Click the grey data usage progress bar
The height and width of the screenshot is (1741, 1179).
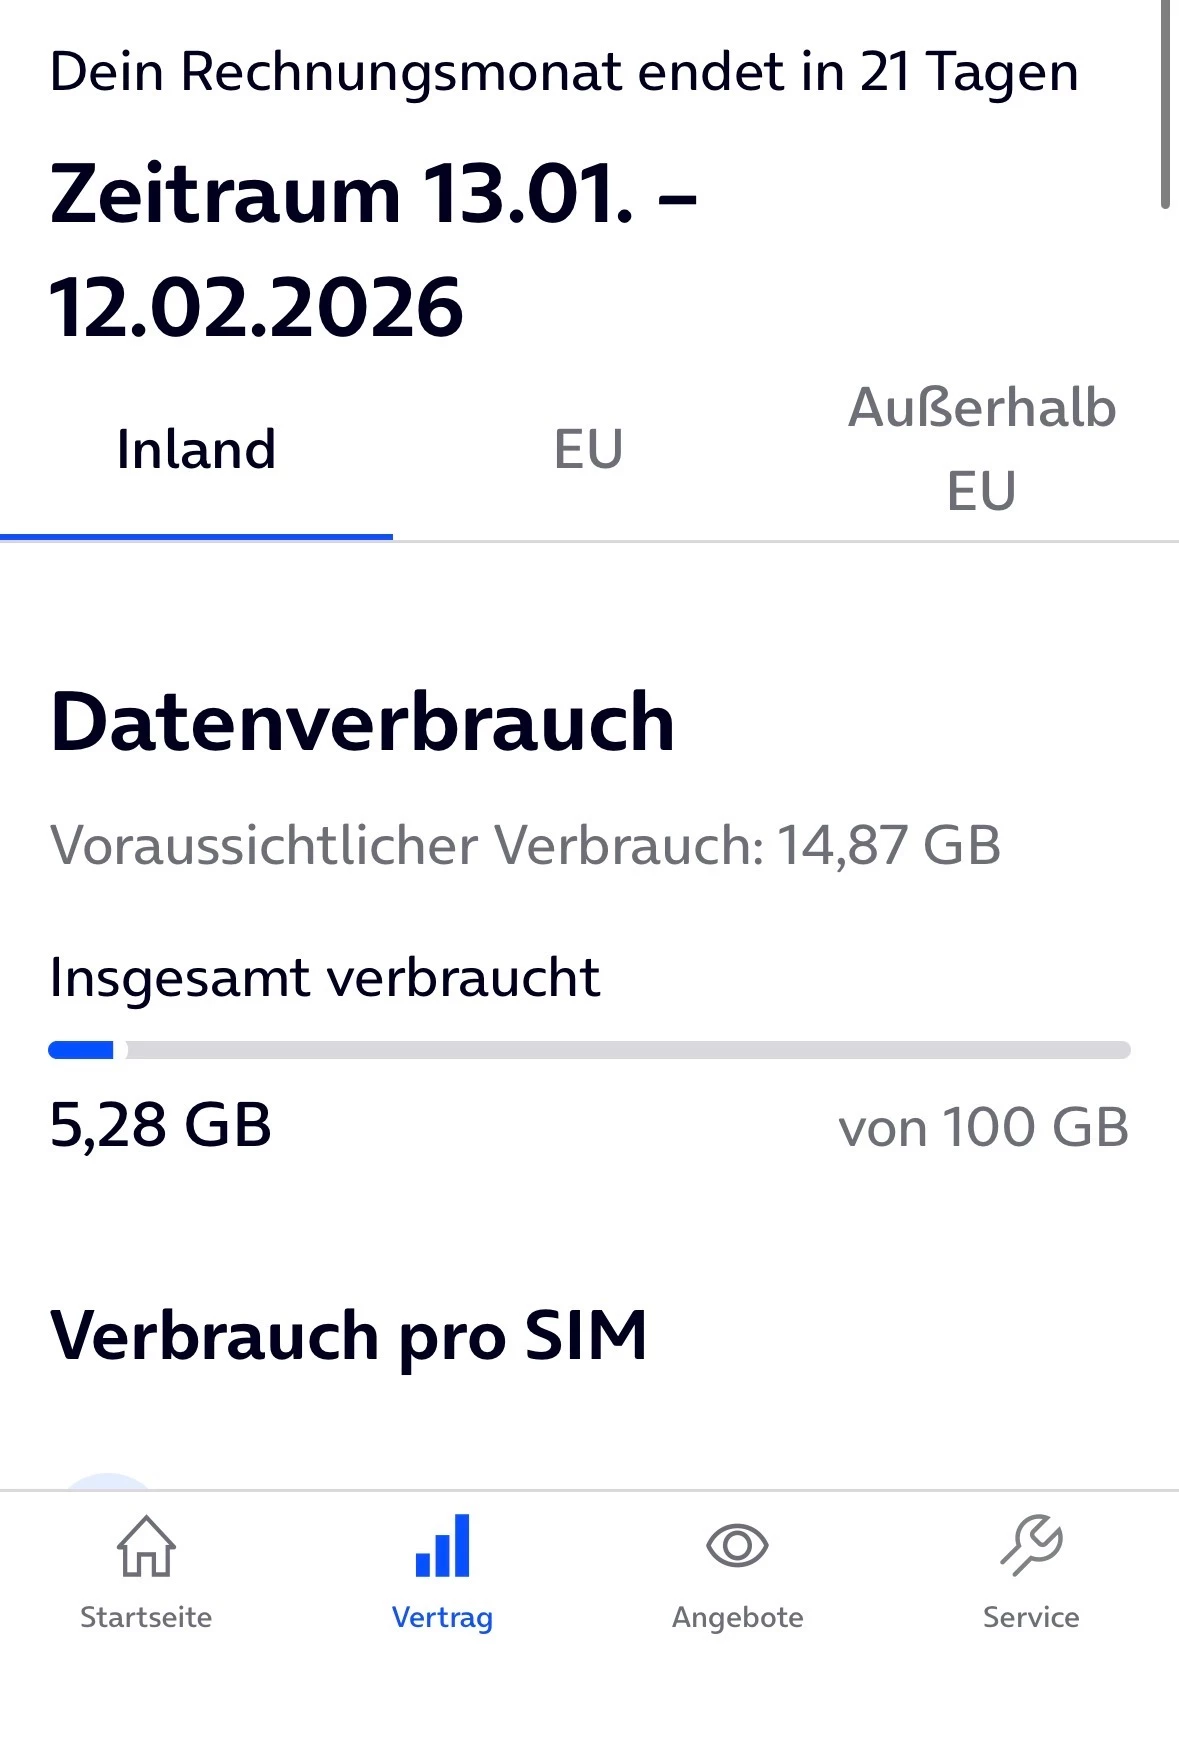(x=620, y=1050)
